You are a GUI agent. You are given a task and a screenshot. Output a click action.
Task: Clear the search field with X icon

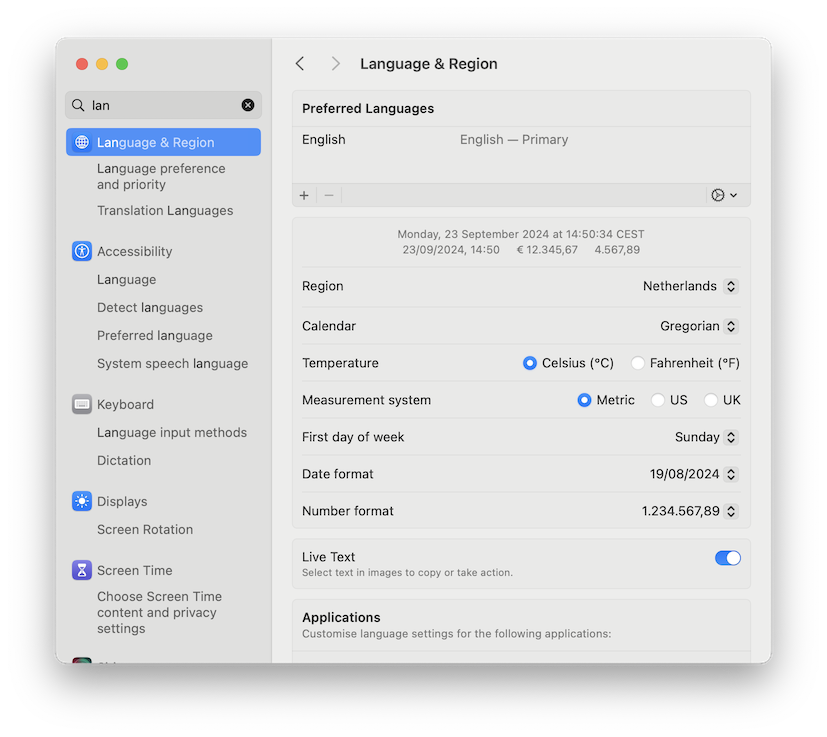[248, 105]
